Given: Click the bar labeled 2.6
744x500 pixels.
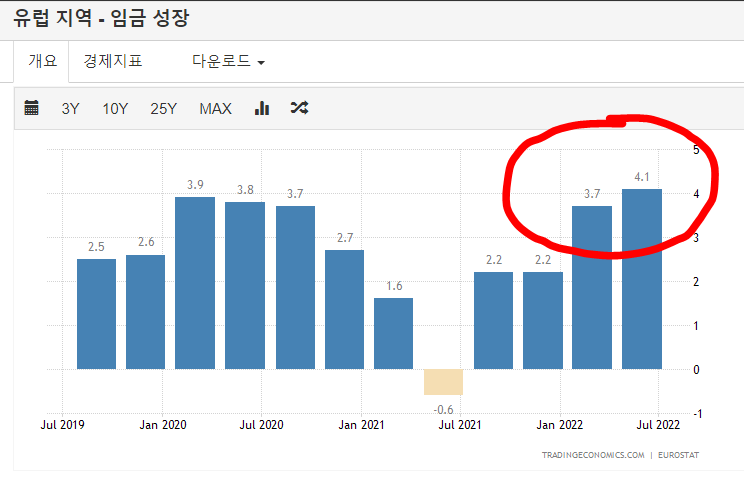Looking at the screenshot, I should tap(146, 312).
